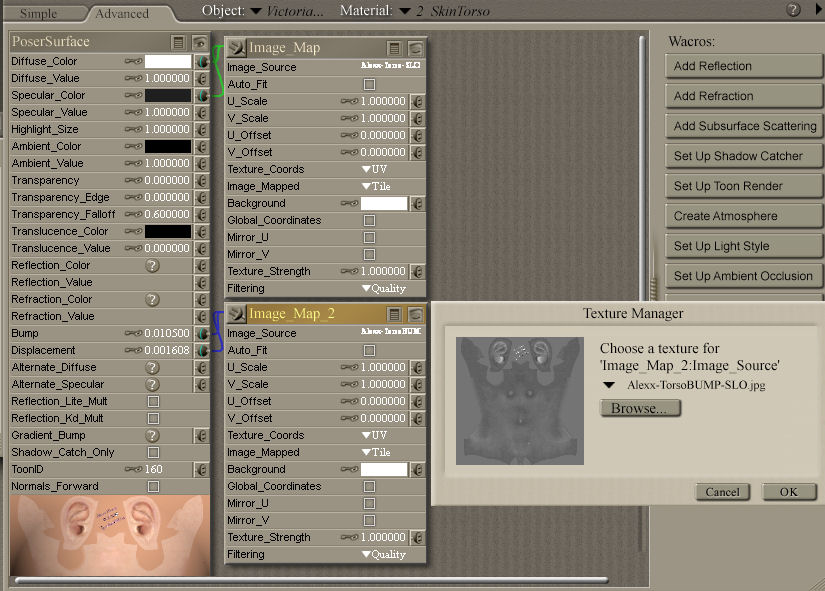This screenshot has height=591, width=825.
Task: Open the texture file dropdown in Texture Manager
Action: click(609, 384)
